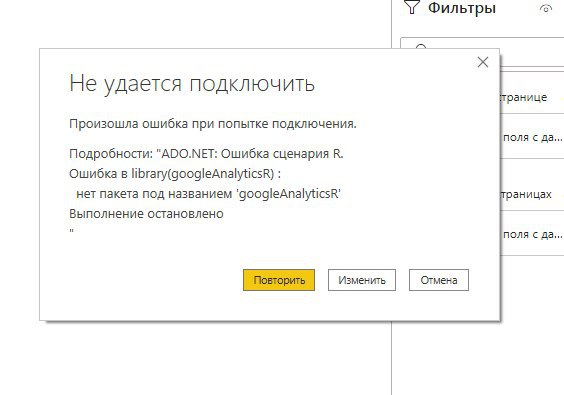The height and width of the screenshot is (395, 564).
Task: Select the 'Произошла ошибка при попытке подключения.' text
Action: point(213,124)
